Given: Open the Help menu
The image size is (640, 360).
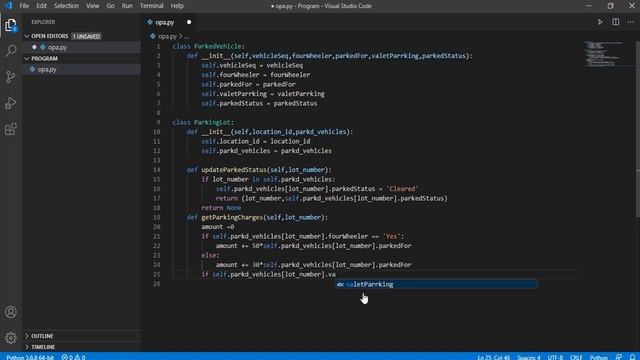Looking at the screenshot, I should point(177,6).
